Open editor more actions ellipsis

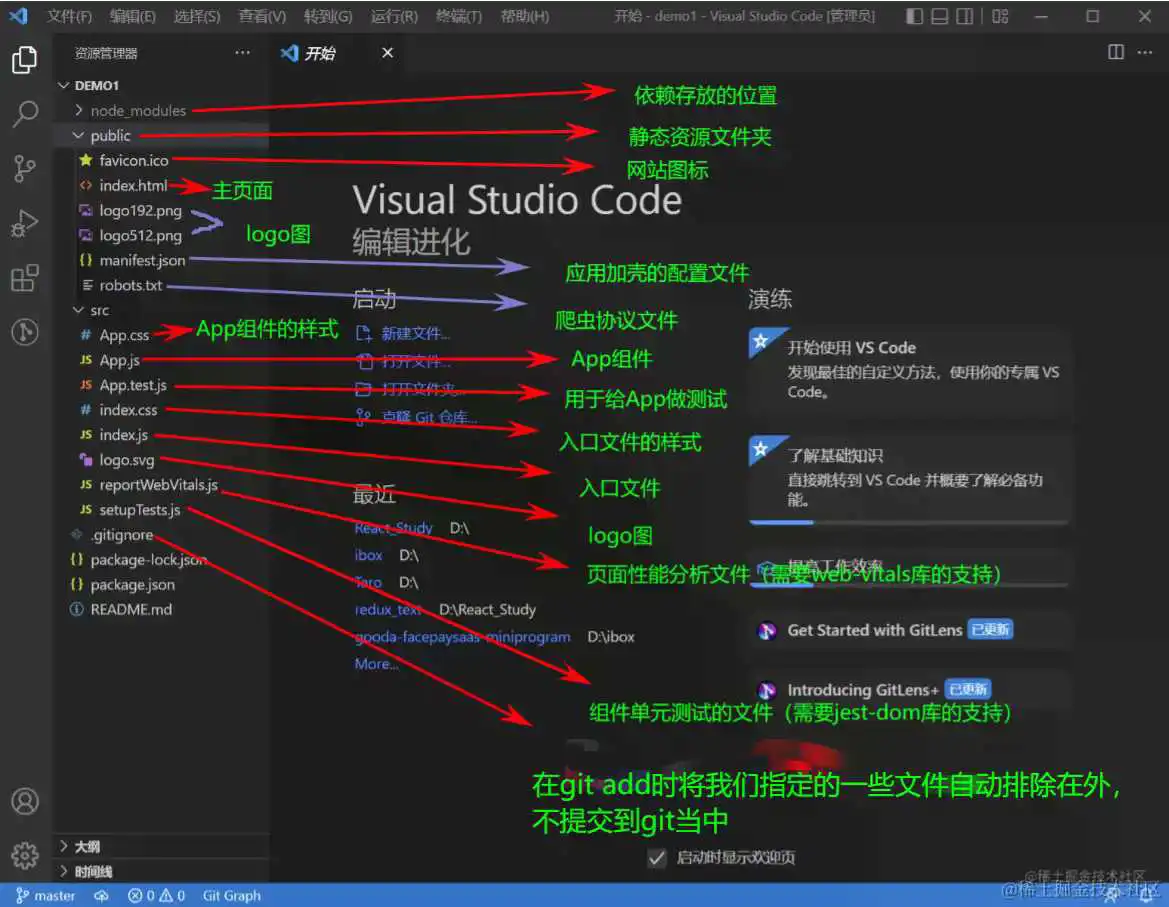pos(1144,52)
